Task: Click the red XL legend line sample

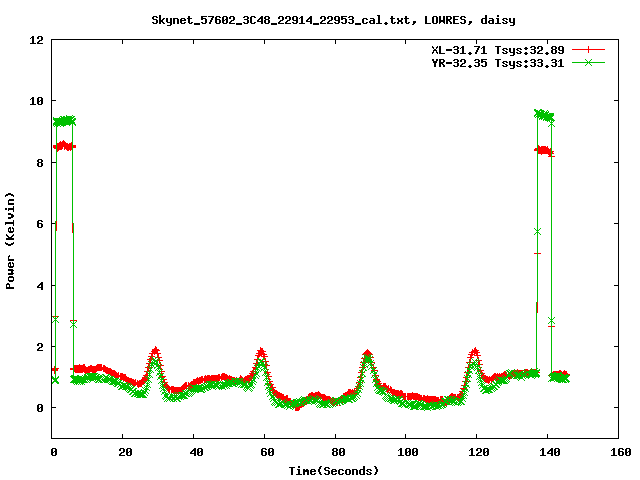Action: (588, 50)
